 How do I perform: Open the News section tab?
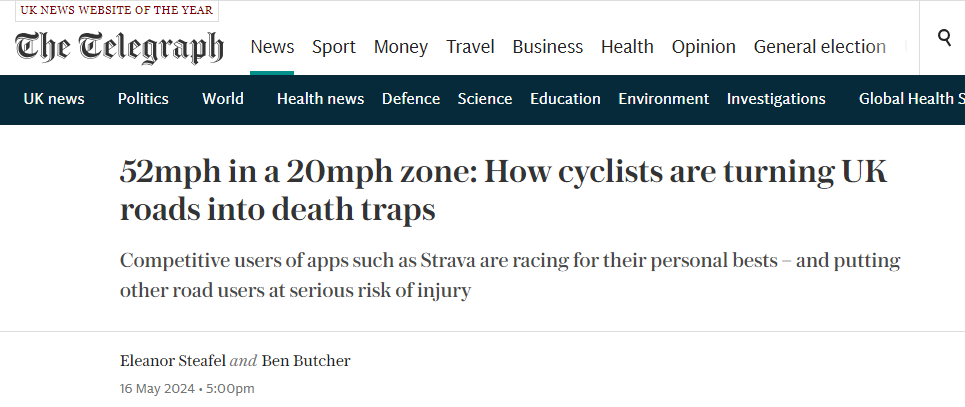coord(272,47)
